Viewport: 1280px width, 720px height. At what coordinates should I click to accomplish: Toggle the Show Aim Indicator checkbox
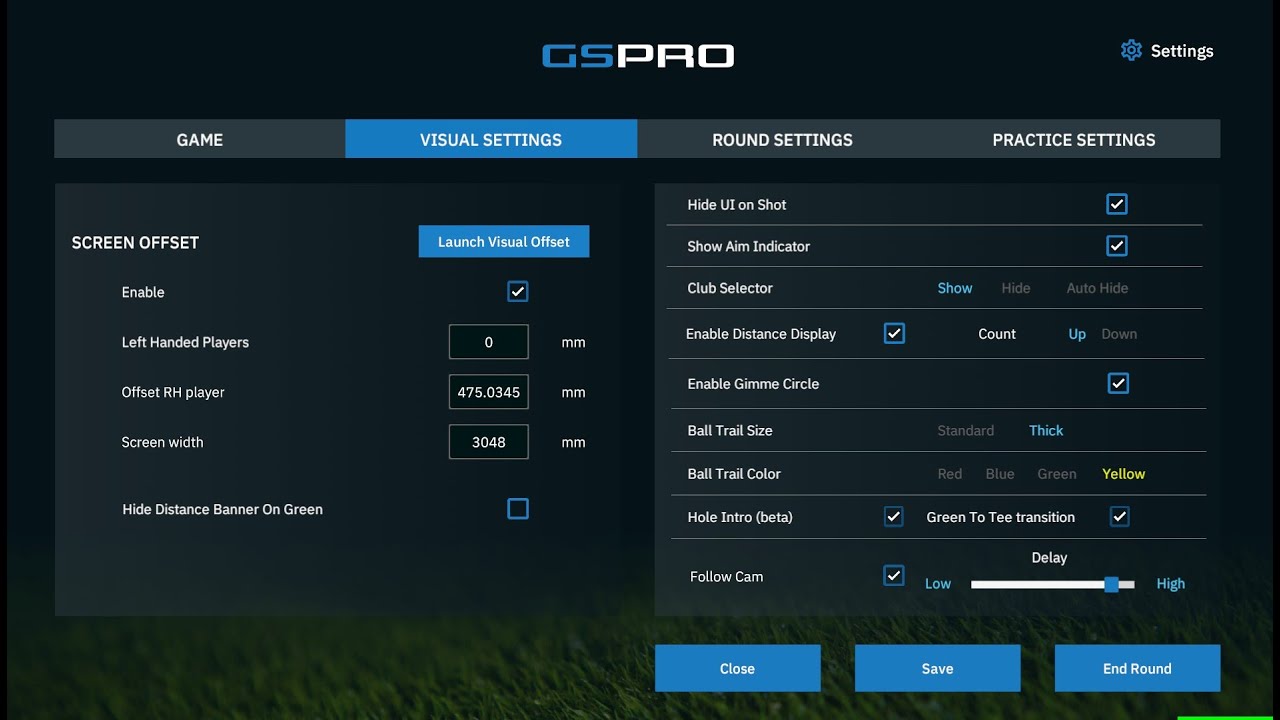(1117, 246)
